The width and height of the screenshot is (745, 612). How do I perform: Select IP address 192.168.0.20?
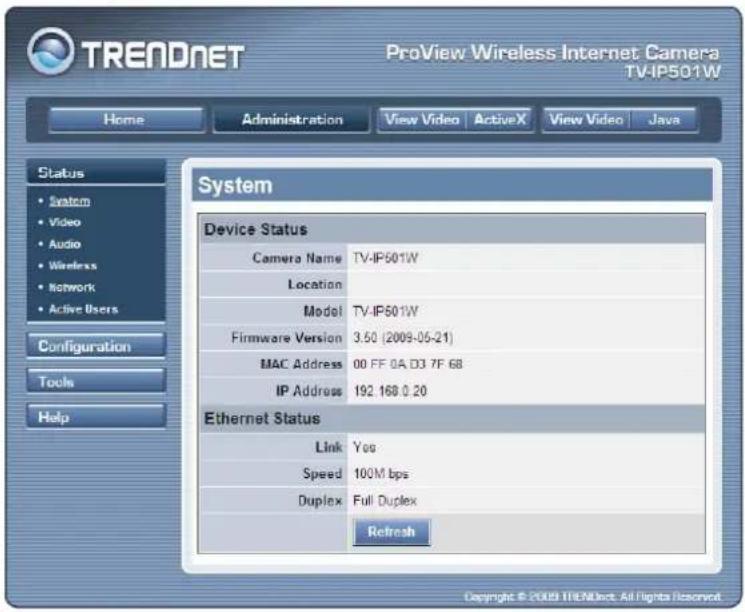pos(390,391)
